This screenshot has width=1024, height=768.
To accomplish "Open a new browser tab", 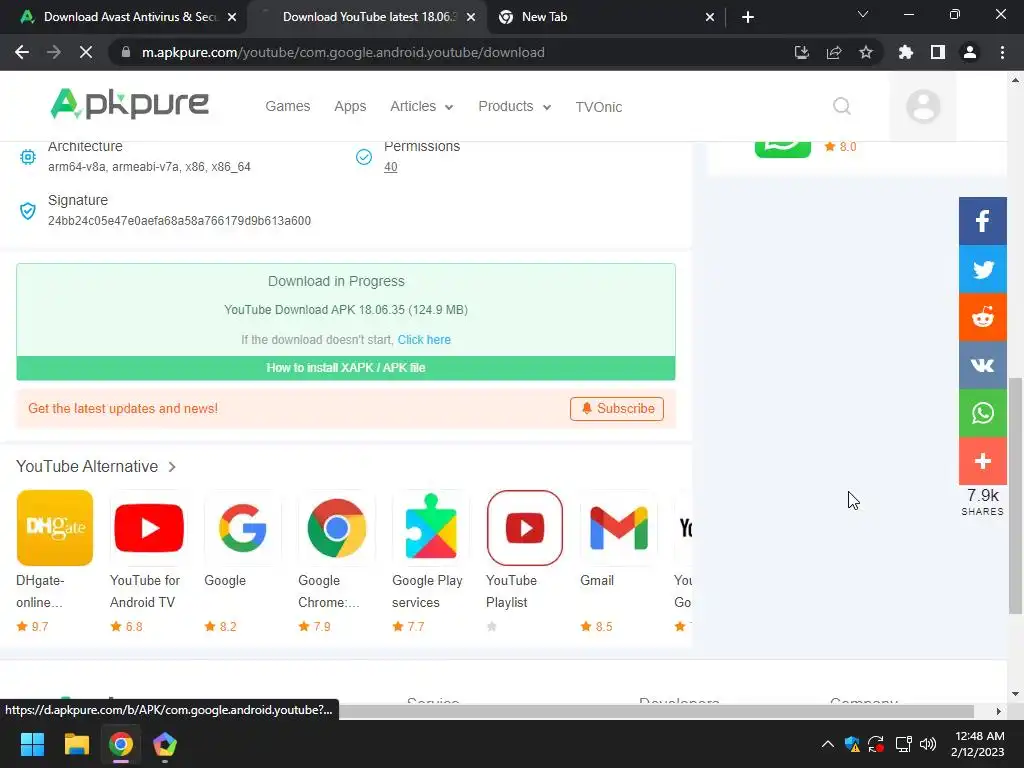I will point(748,17).
